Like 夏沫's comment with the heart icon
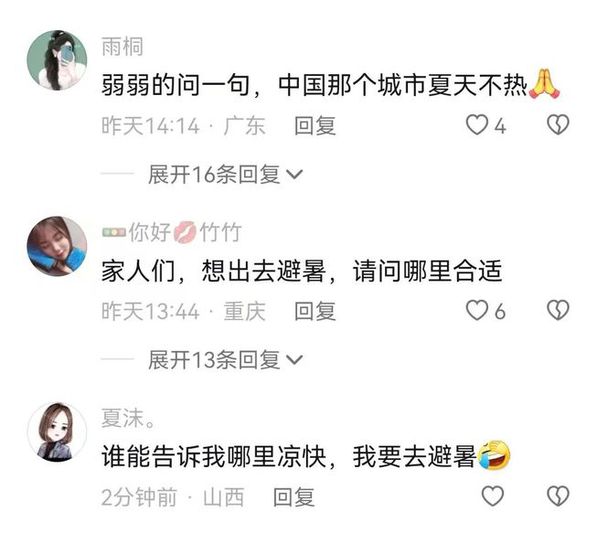The height and width of the screenshot is (533, 603). 493,496
